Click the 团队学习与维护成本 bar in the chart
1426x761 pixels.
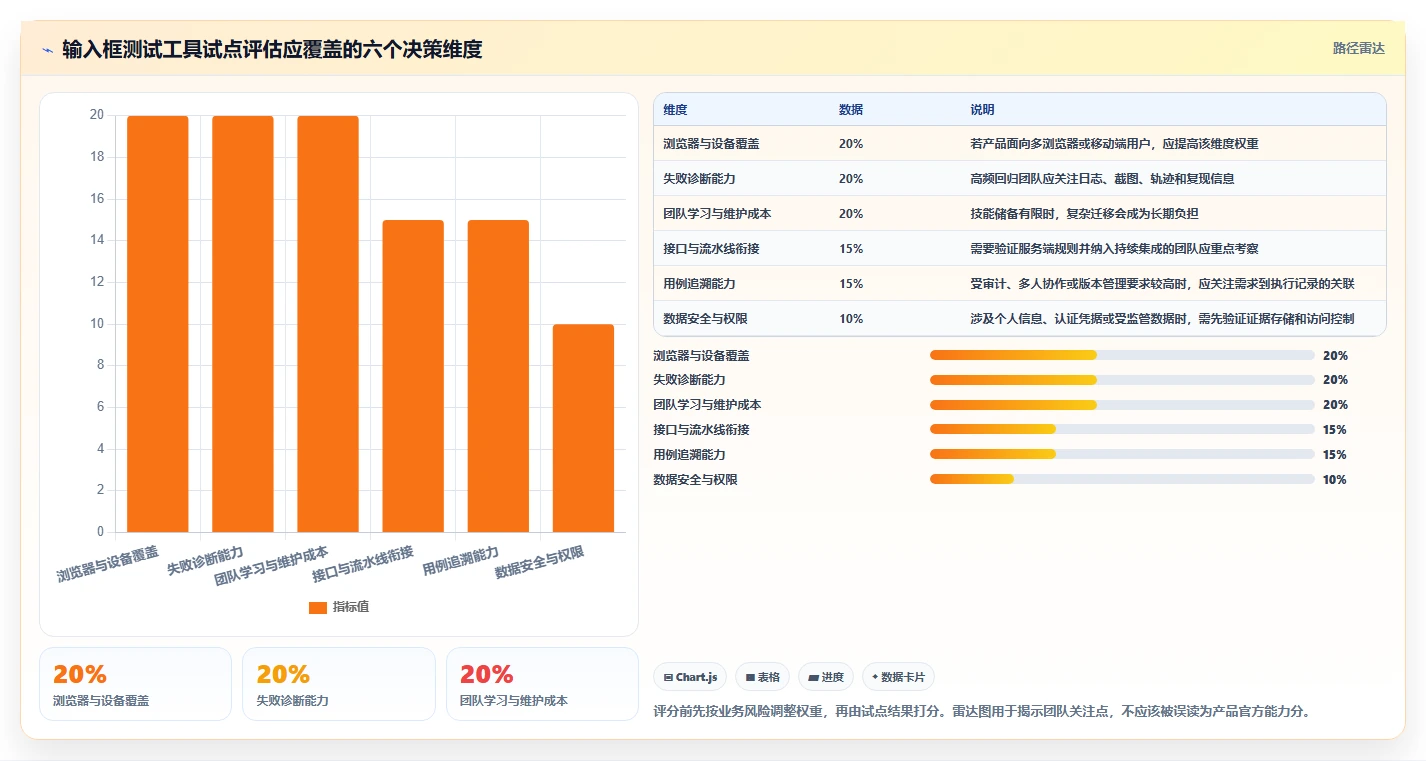click(328, 324)
